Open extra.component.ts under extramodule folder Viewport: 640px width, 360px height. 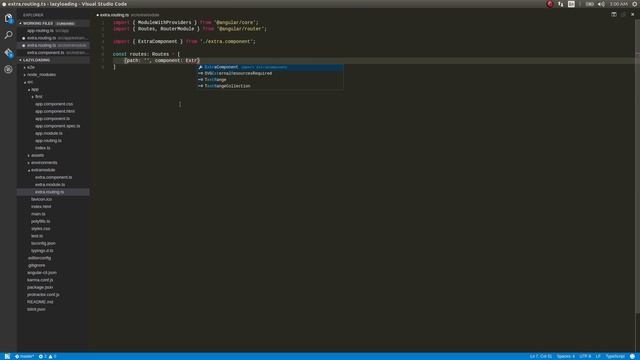coord(53,178)
